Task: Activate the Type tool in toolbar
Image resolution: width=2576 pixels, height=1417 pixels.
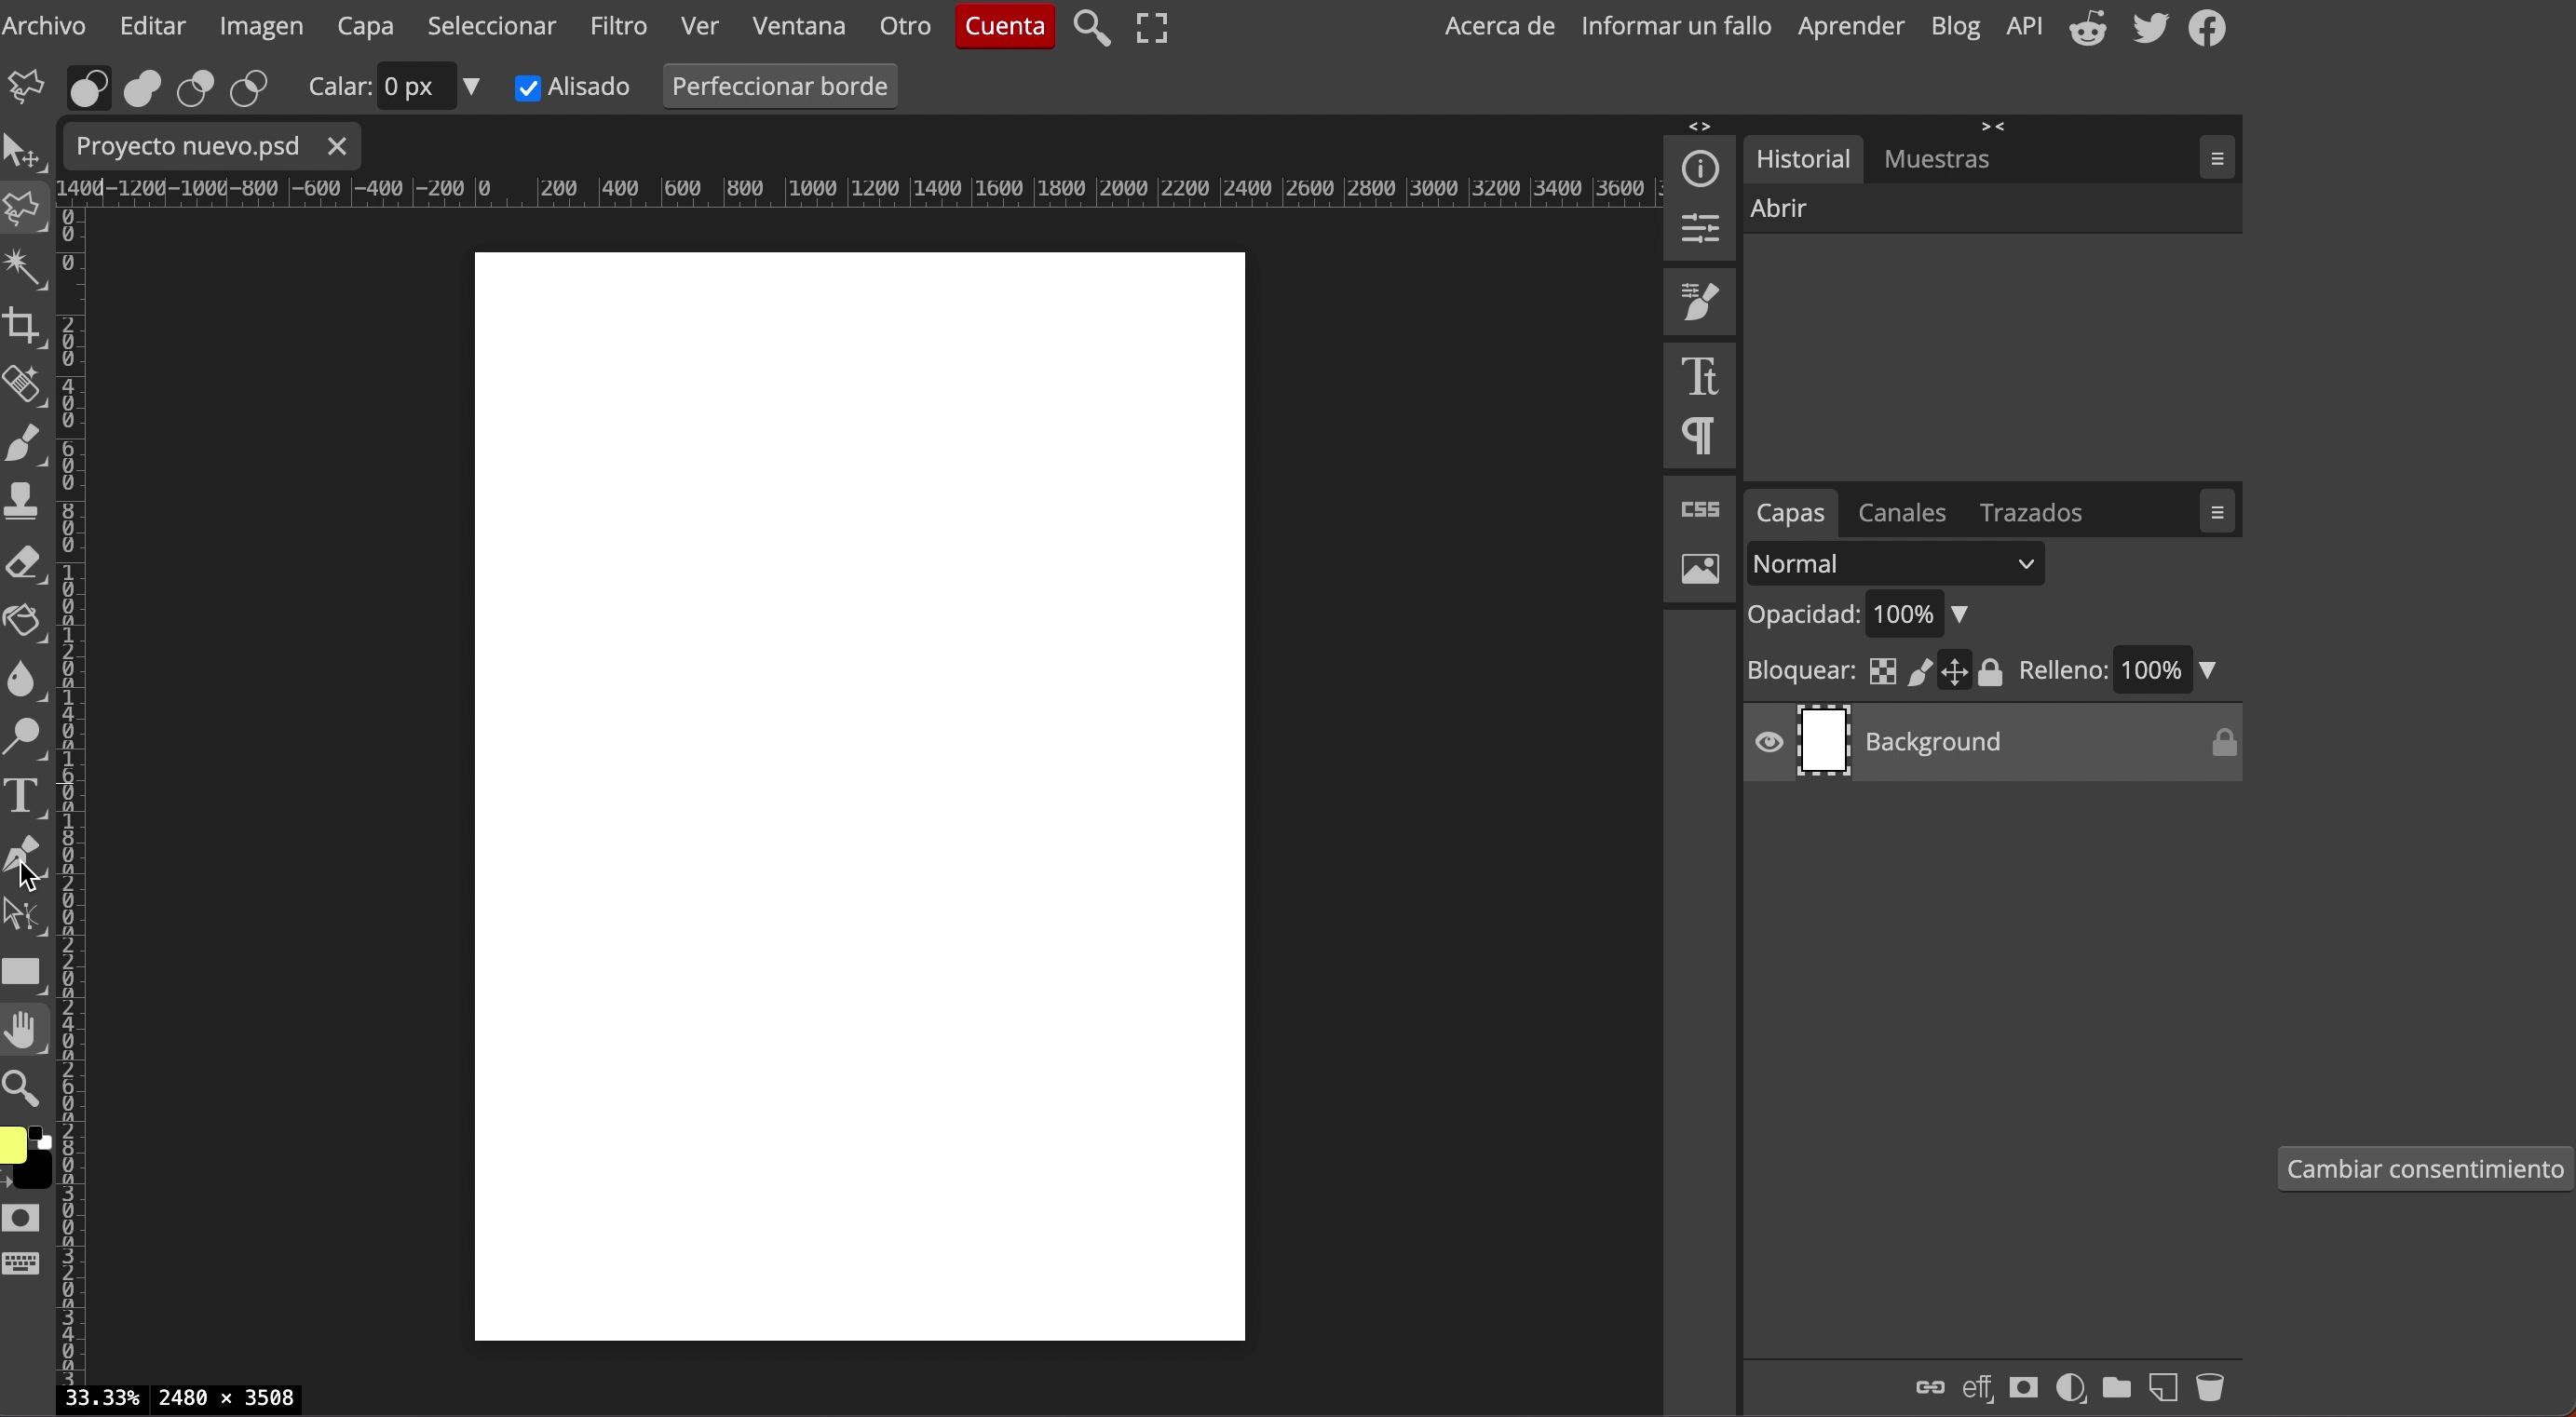Action: (x=22, y=797)
